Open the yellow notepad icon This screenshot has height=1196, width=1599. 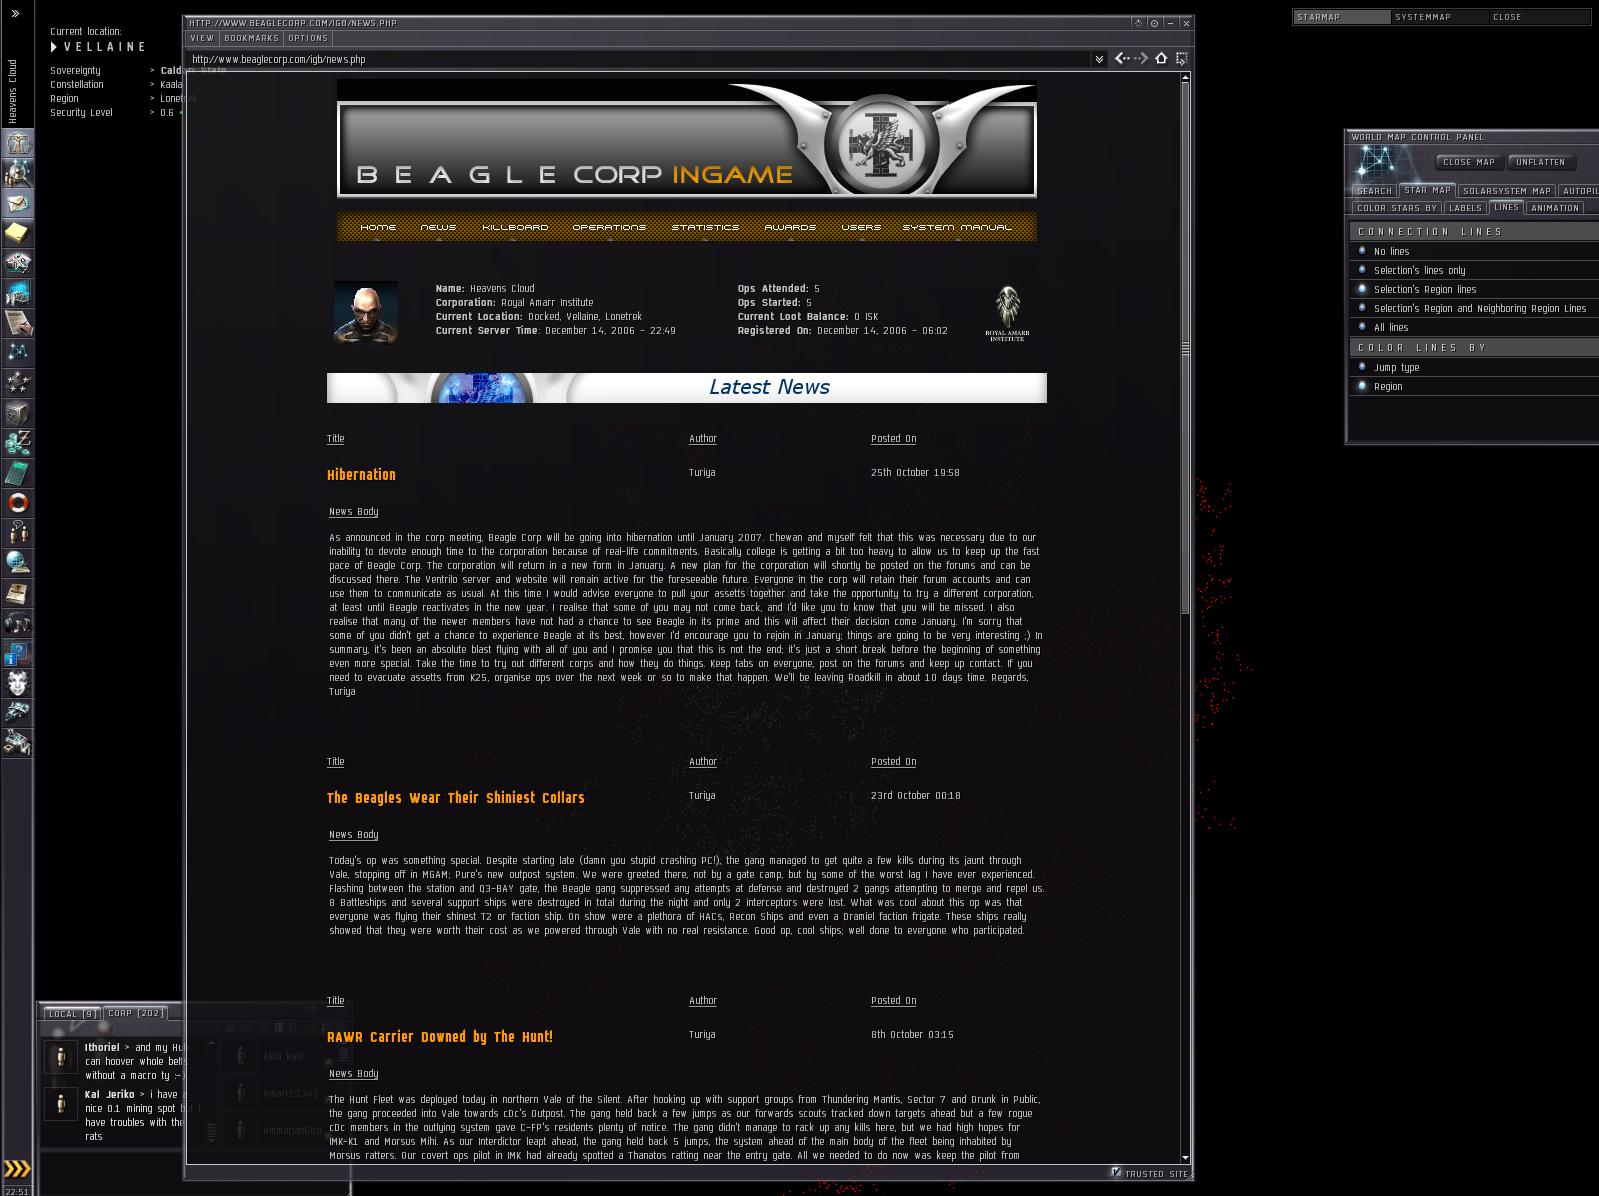pyautogui.click(x=18, y=233)
